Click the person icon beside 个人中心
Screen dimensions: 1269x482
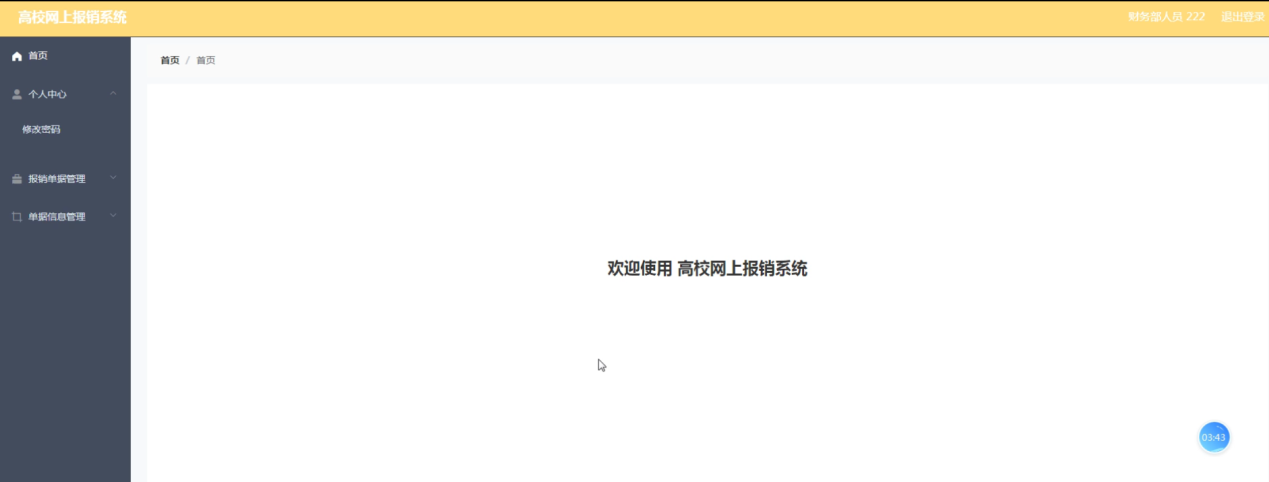(x=16, y=94)
